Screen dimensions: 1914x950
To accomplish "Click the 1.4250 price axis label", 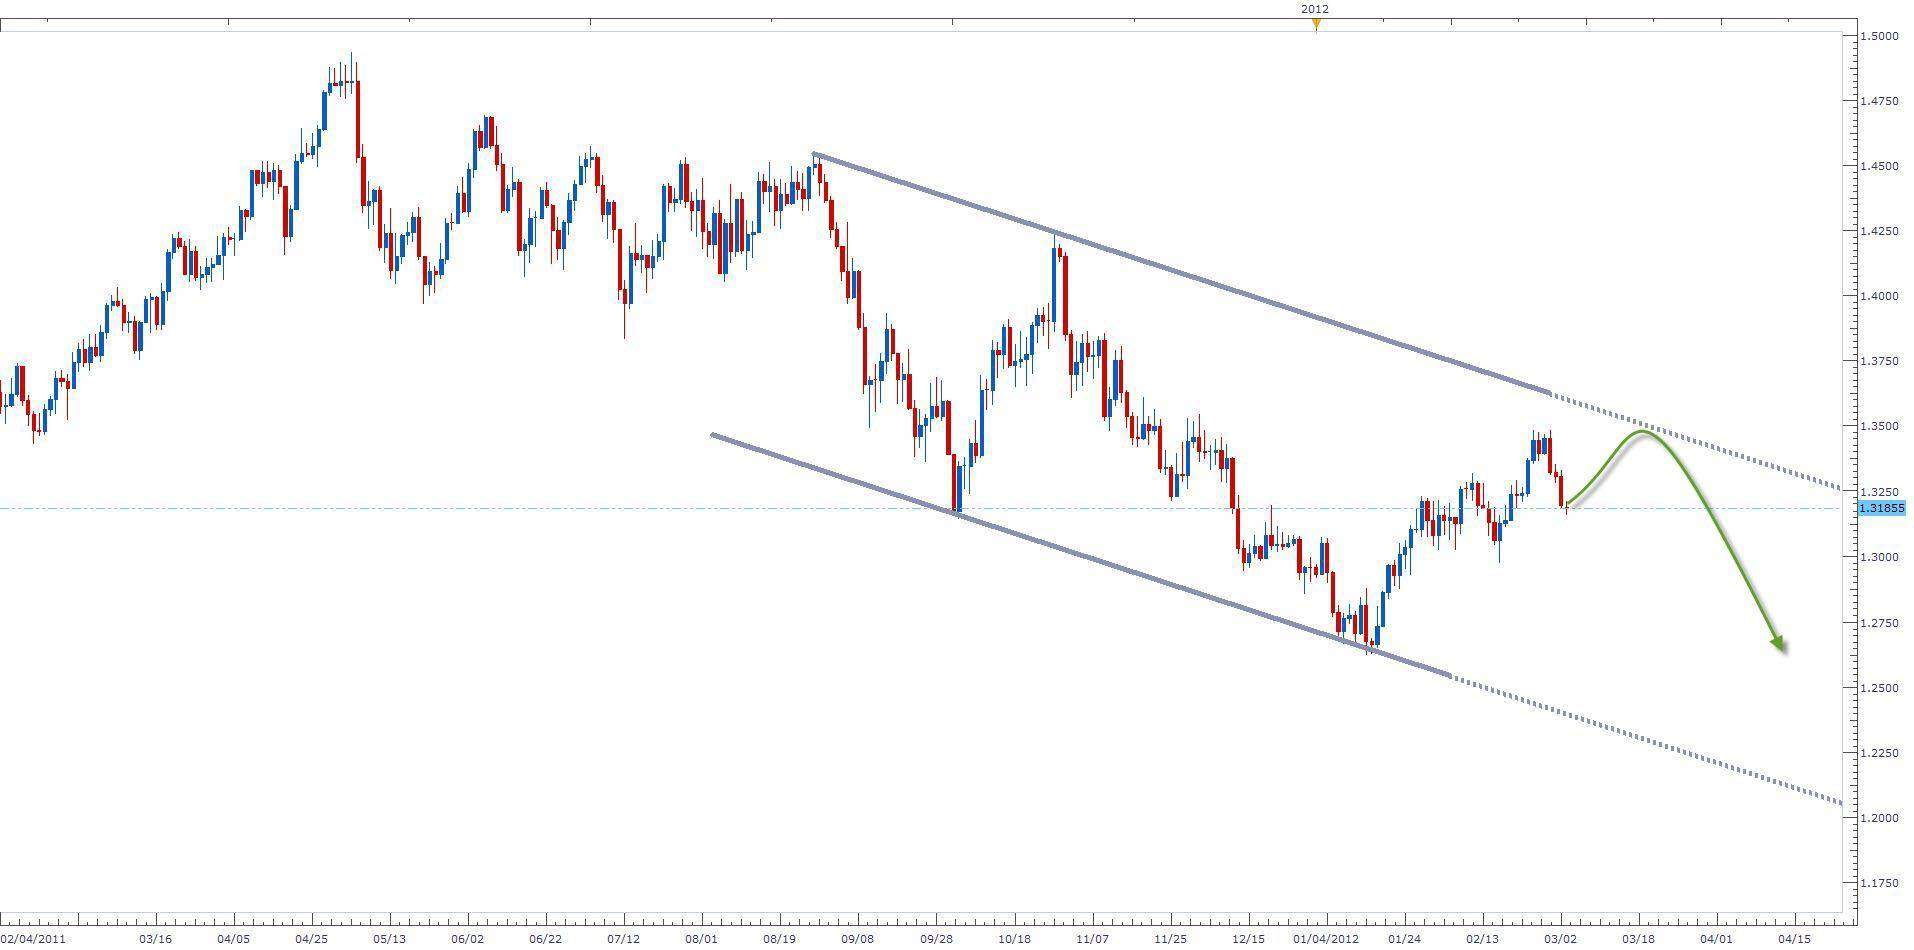I will click(1879, 231).
